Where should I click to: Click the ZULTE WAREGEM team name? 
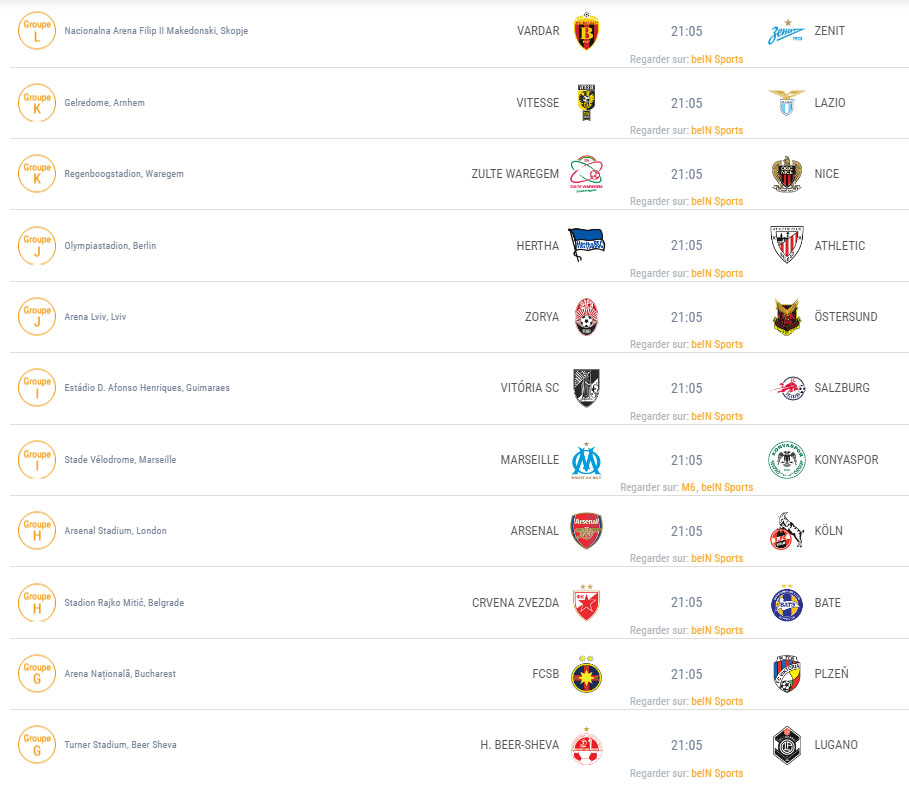coord(515,174)
